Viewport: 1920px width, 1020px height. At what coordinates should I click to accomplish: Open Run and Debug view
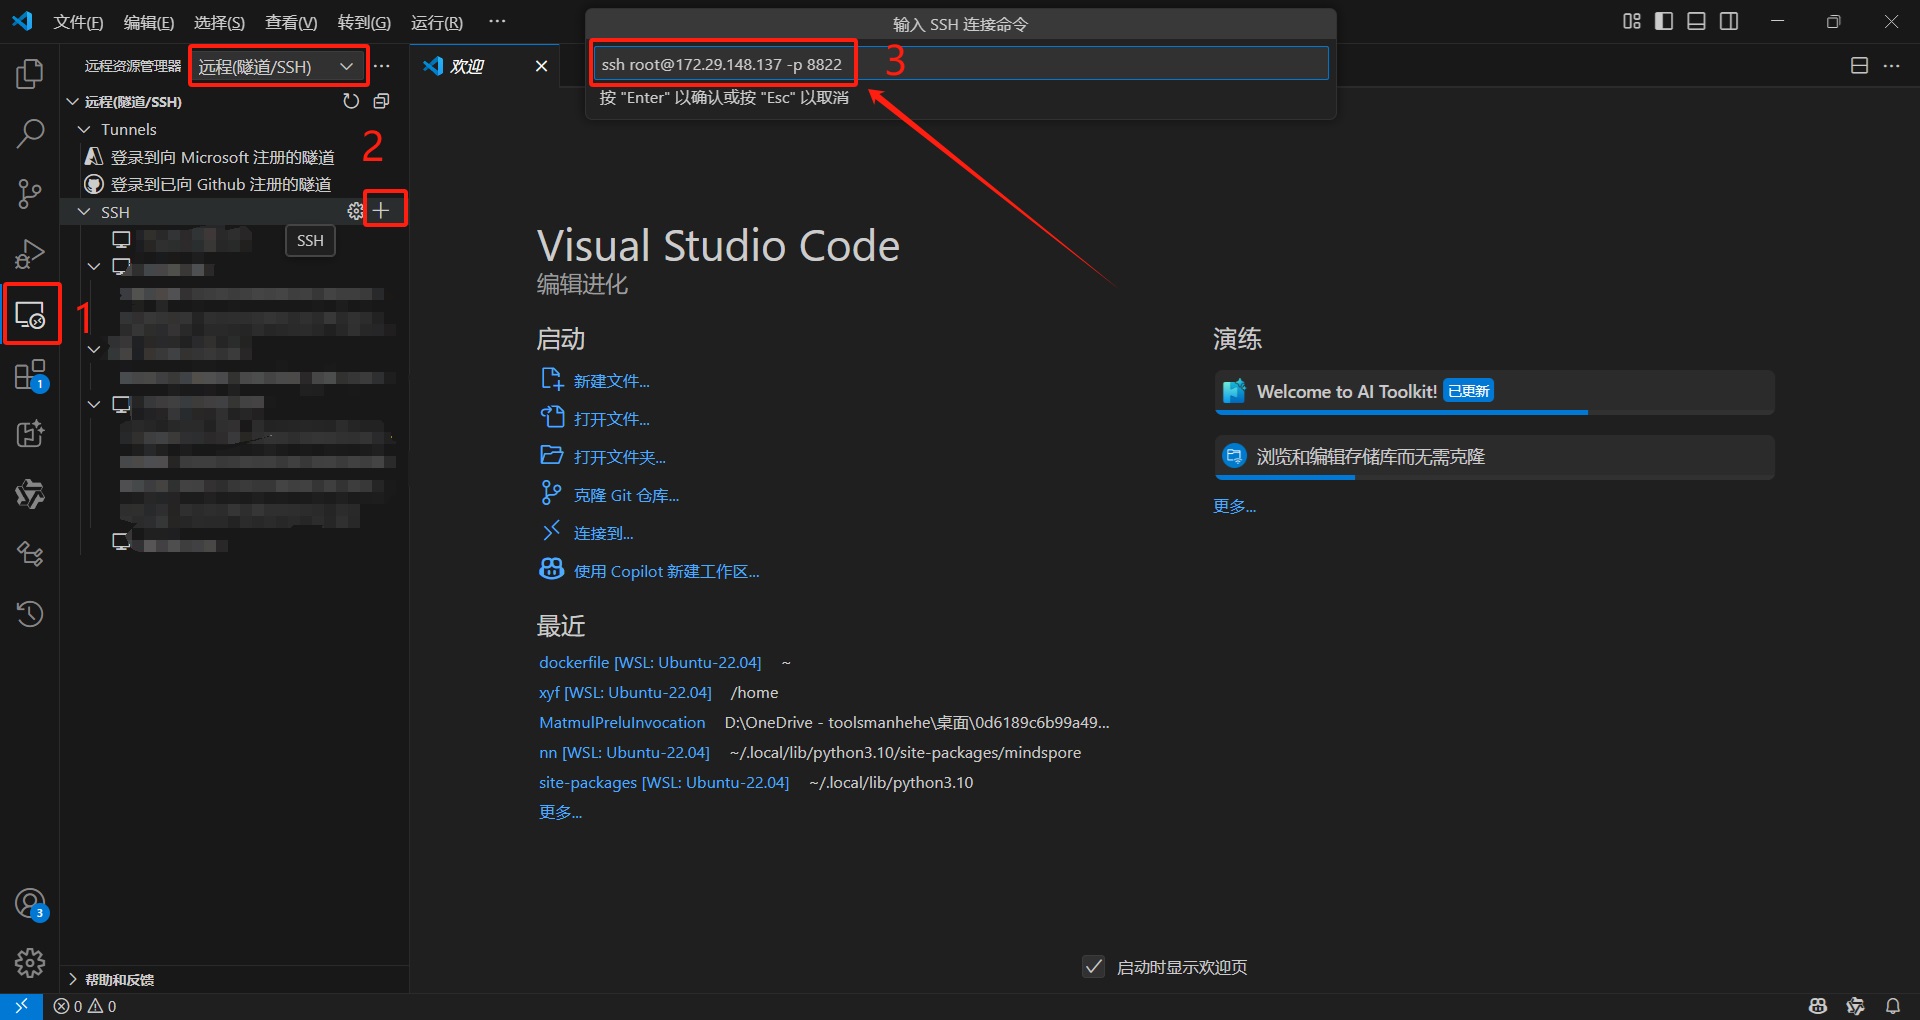pos(30,254)
